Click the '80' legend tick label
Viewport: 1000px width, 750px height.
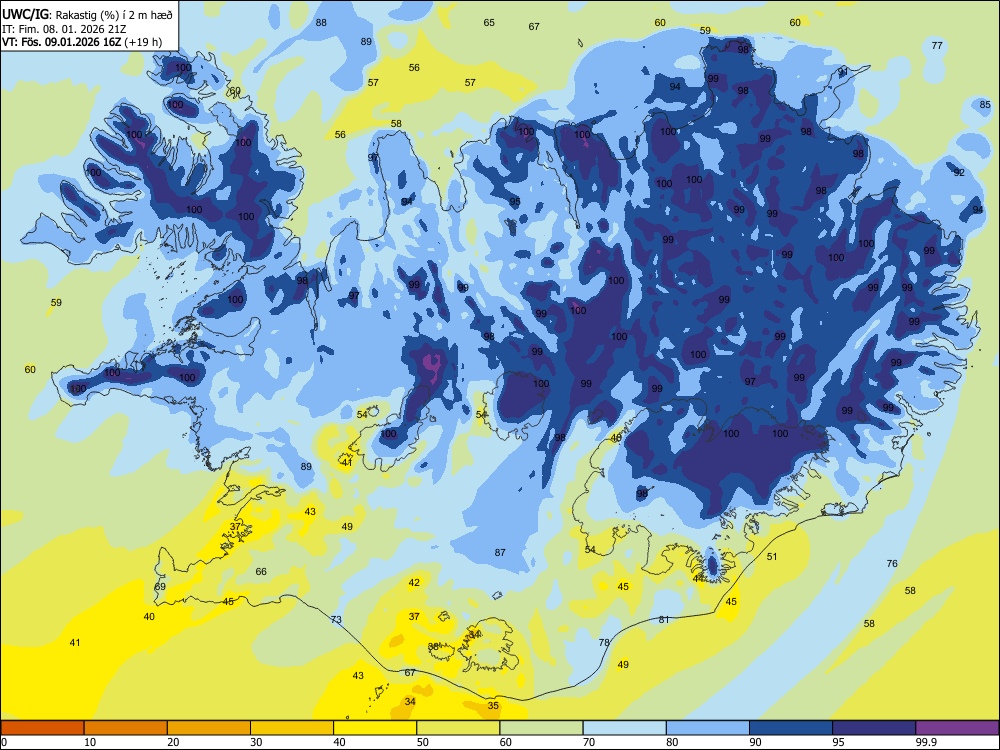click(672, 742)
